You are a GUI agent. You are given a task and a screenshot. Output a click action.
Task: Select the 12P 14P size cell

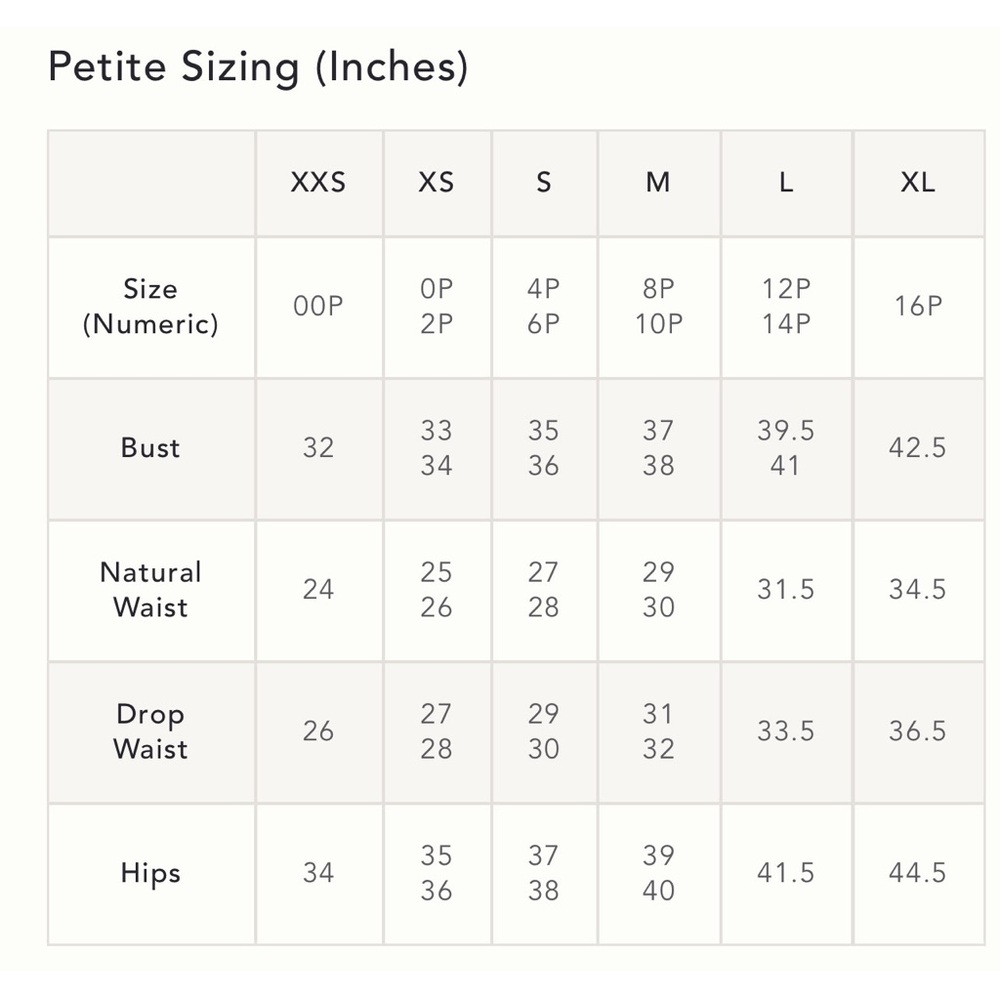coord(786,307)
